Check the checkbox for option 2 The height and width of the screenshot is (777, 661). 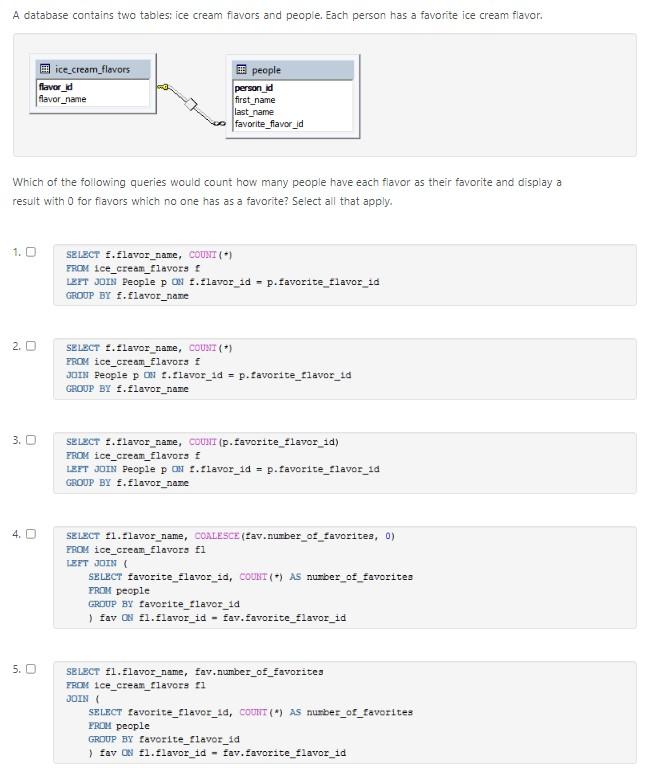tap(31, 345)
